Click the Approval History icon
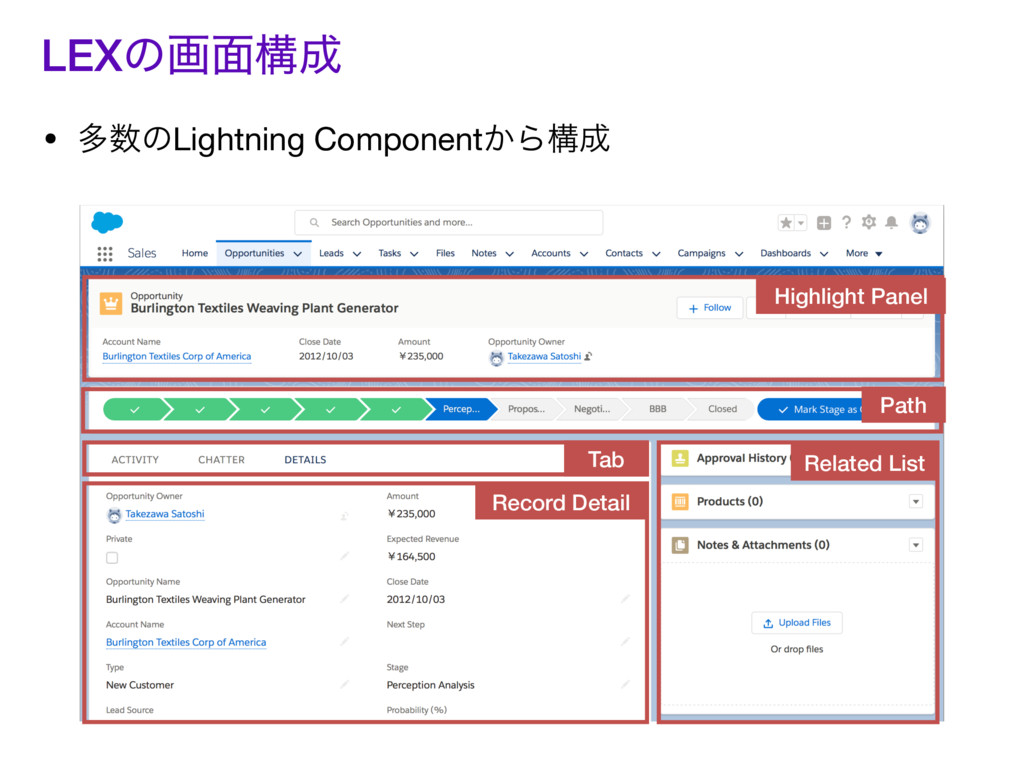Viewport: 1024px width, 768px height. point(680,458)
